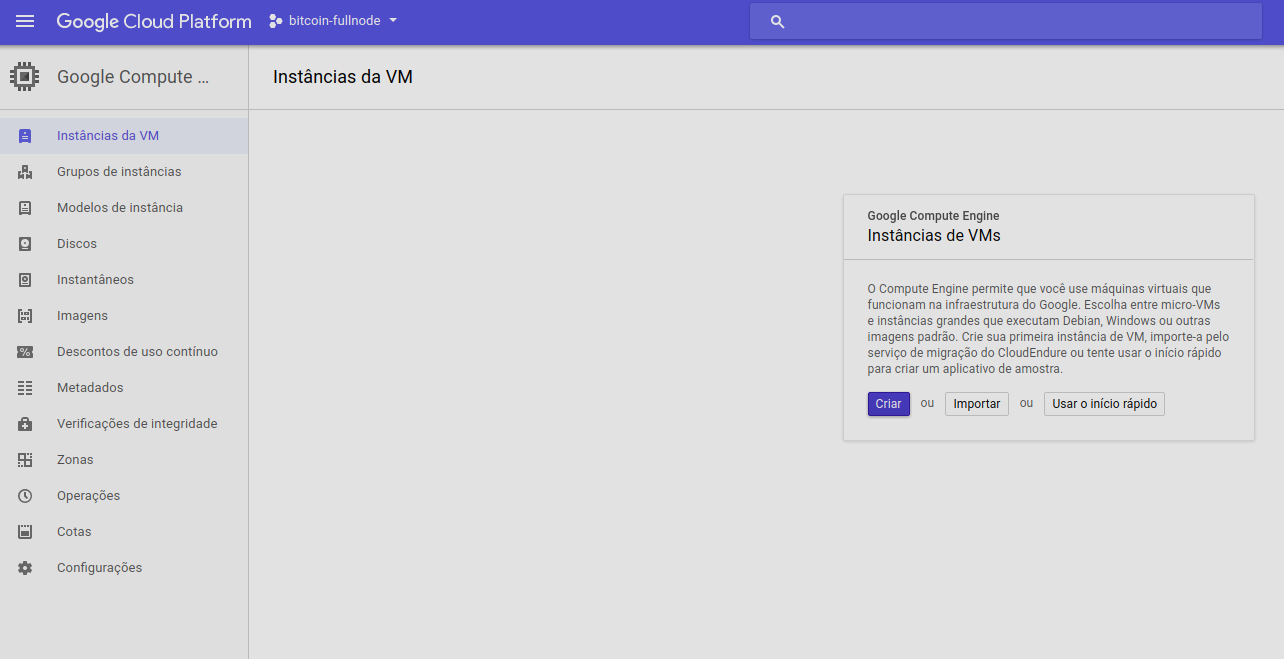1284x659 pixels.
Task: Open Descontos de uso contínuo
Action: pos(124,352)
